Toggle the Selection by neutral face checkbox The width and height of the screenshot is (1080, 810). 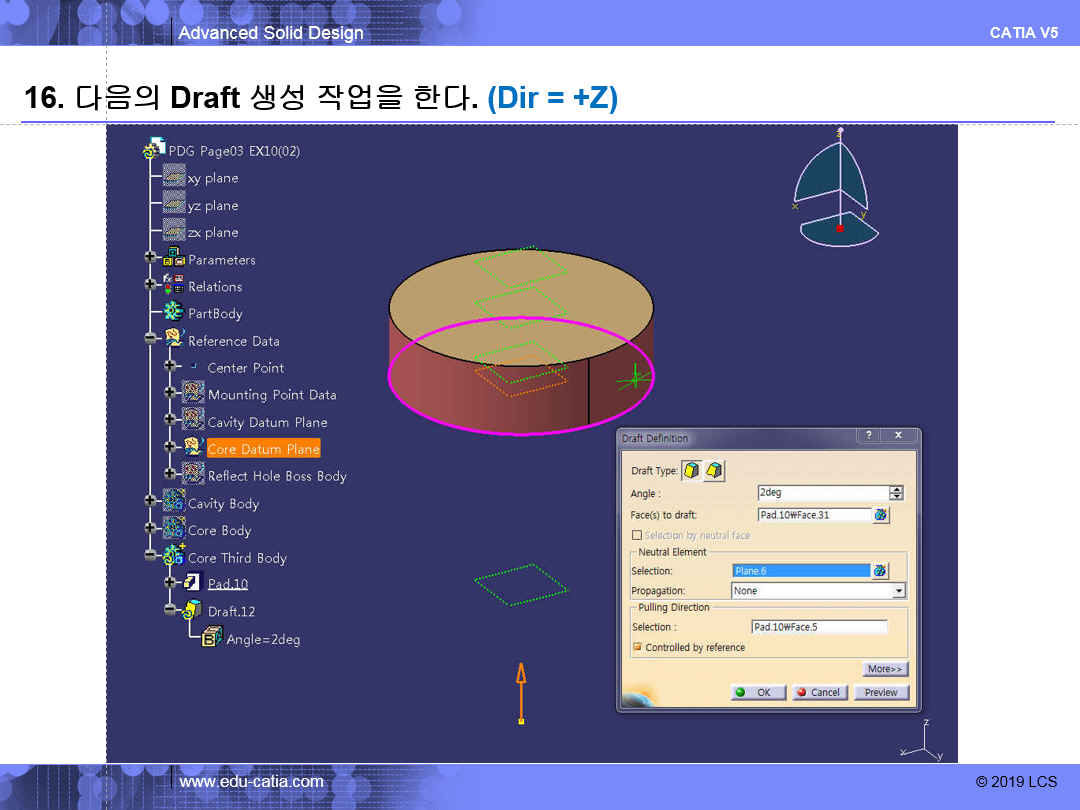[x=637, y=535]
